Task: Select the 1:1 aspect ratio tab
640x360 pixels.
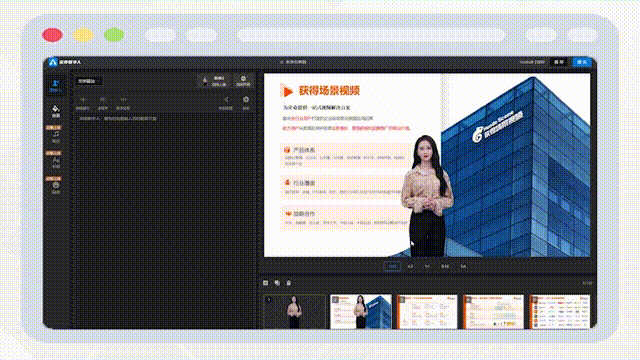Action: 427,266
